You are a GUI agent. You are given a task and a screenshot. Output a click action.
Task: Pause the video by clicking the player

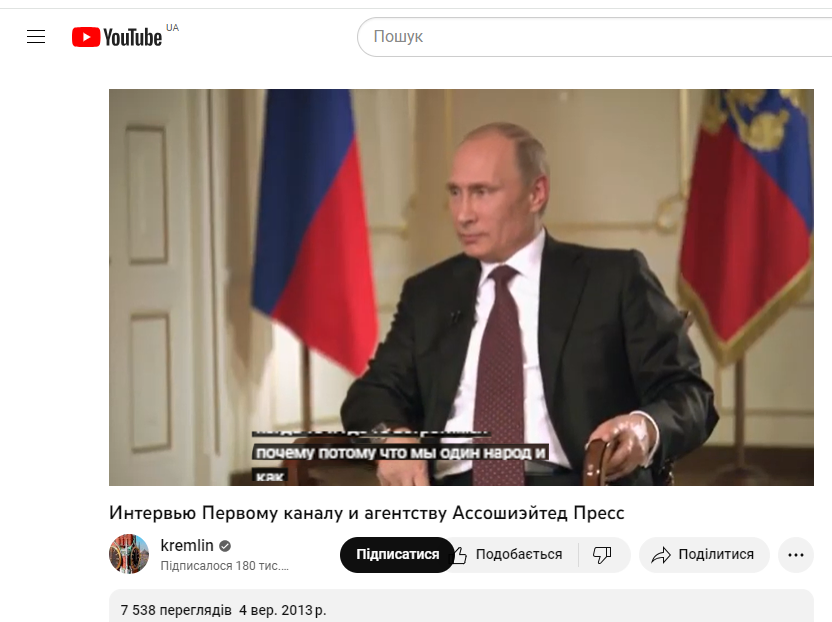click(x=461, y=287)
